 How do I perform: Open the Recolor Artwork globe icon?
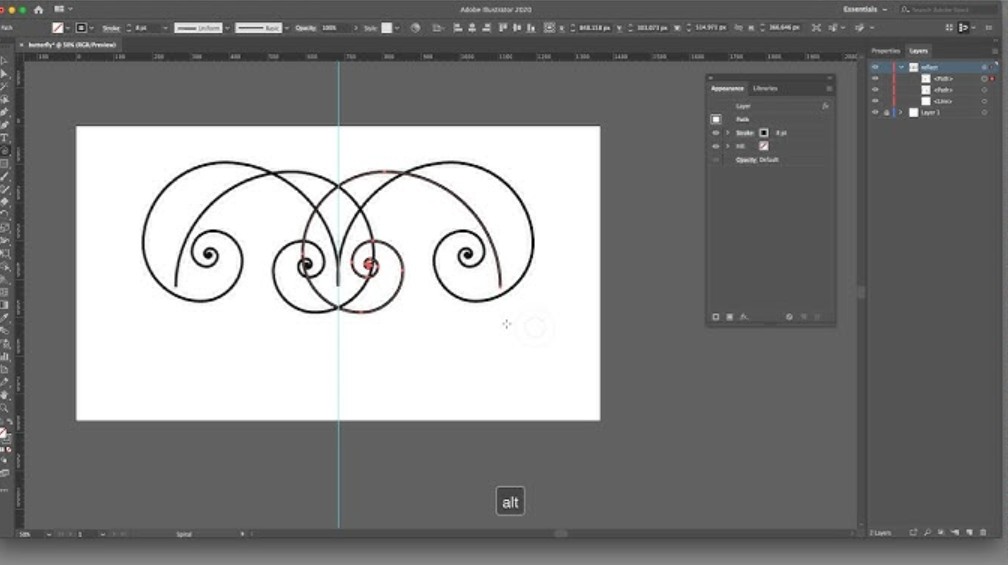point(415,28)
